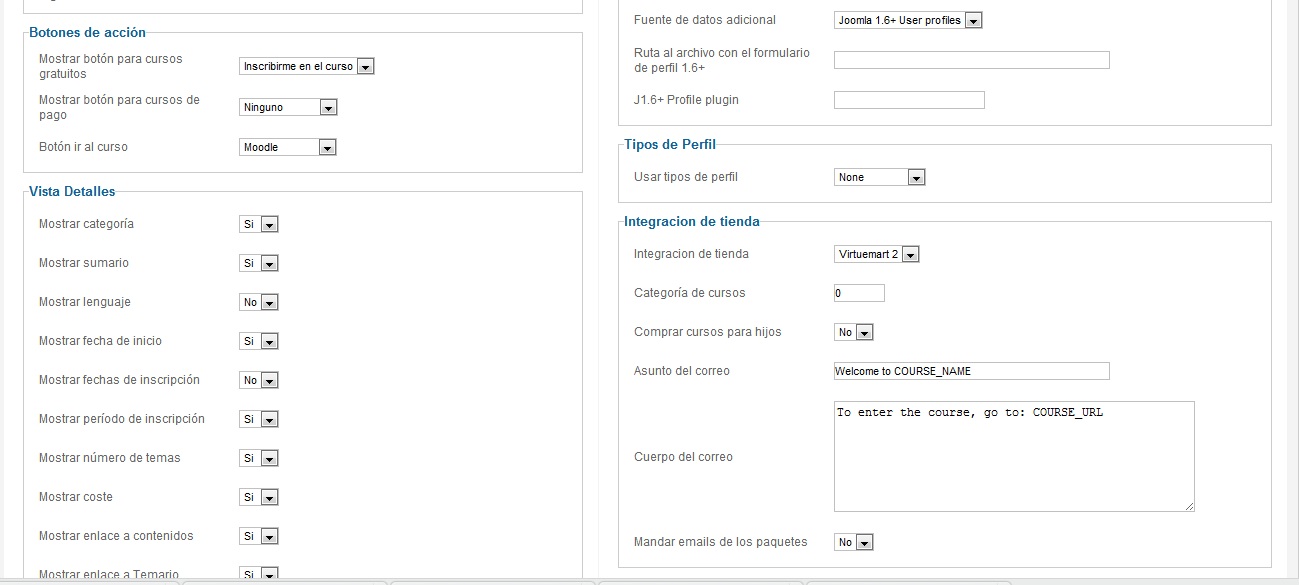
Task: Change 'Mostrar categoría' Si dropdown
Action: (x=258, y=225)
